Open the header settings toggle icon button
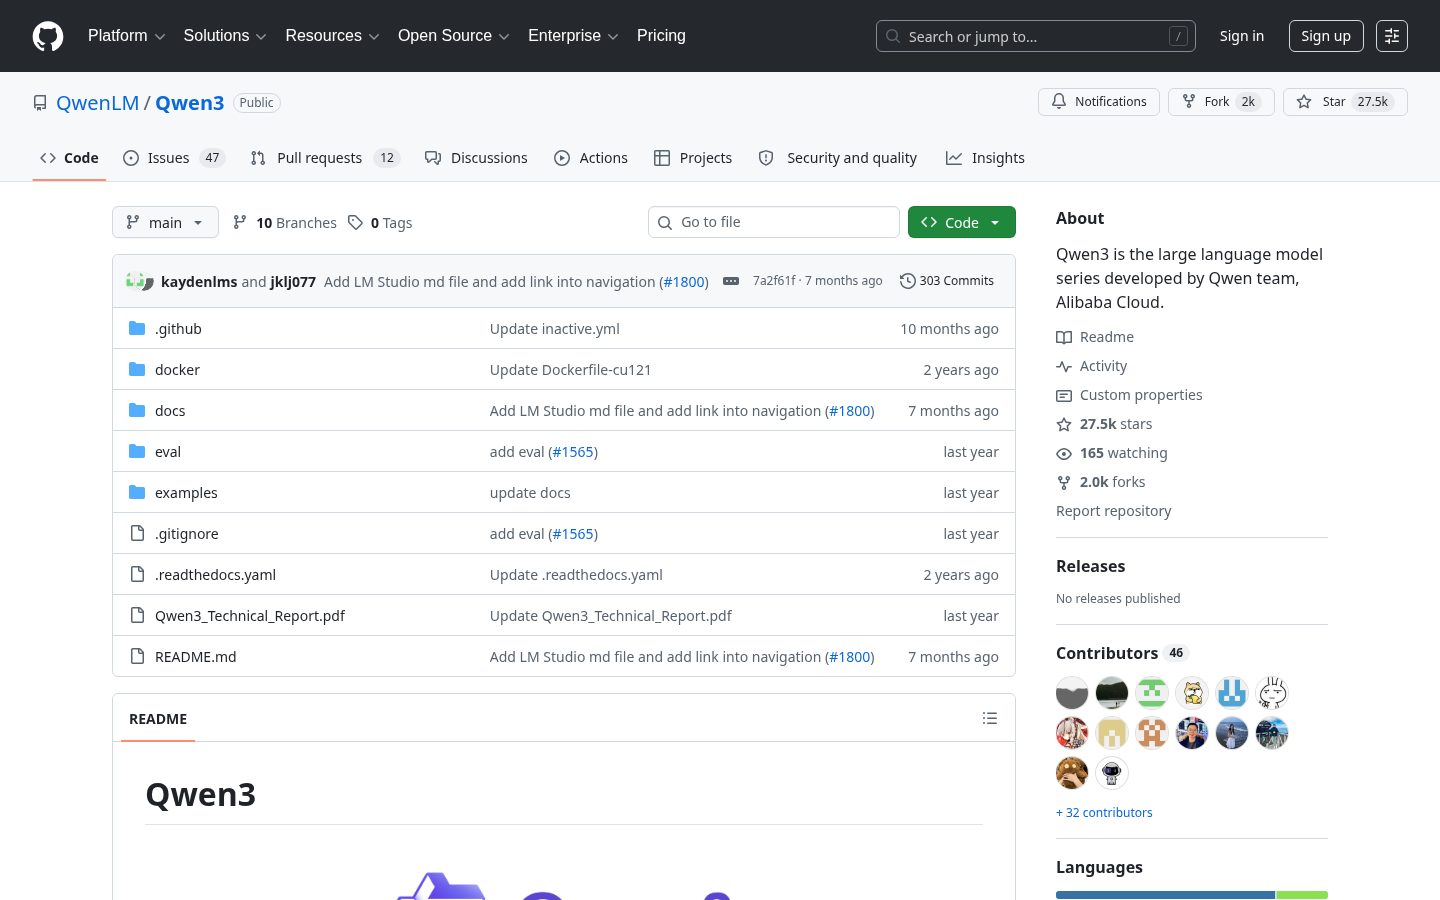 click(1392, 36)
